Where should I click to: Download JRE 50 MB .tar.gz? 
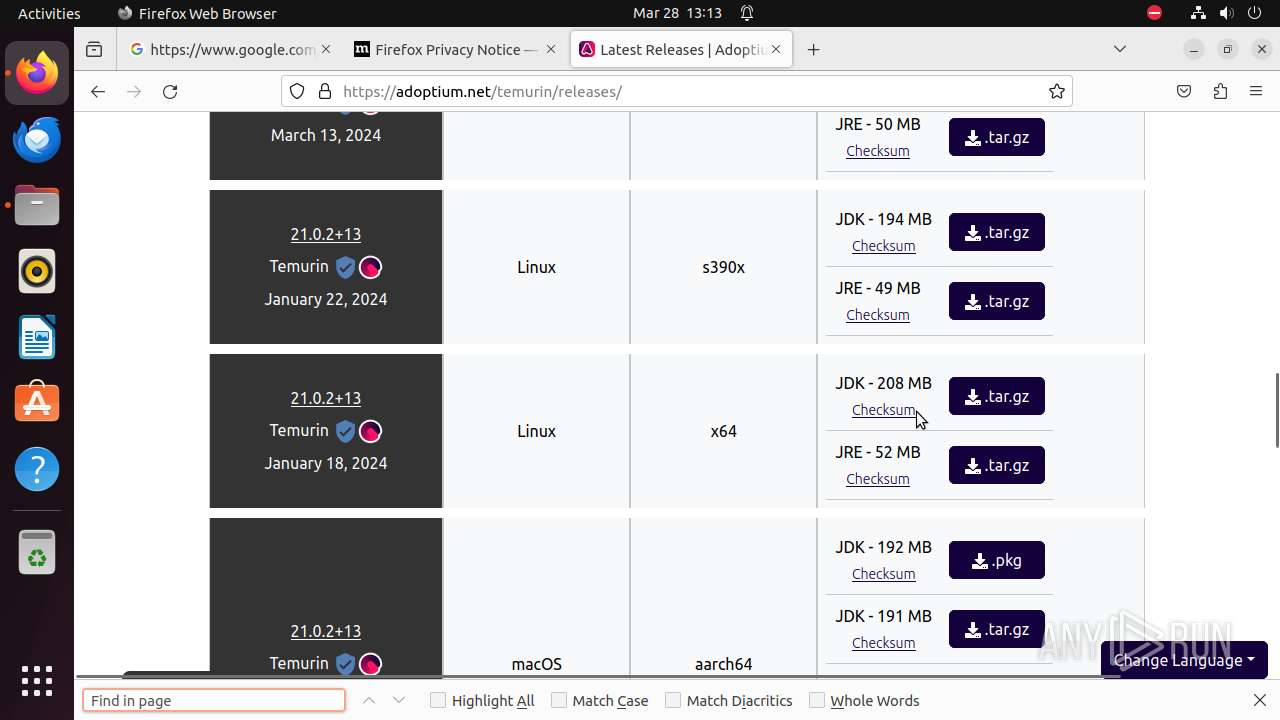point(997,137)
